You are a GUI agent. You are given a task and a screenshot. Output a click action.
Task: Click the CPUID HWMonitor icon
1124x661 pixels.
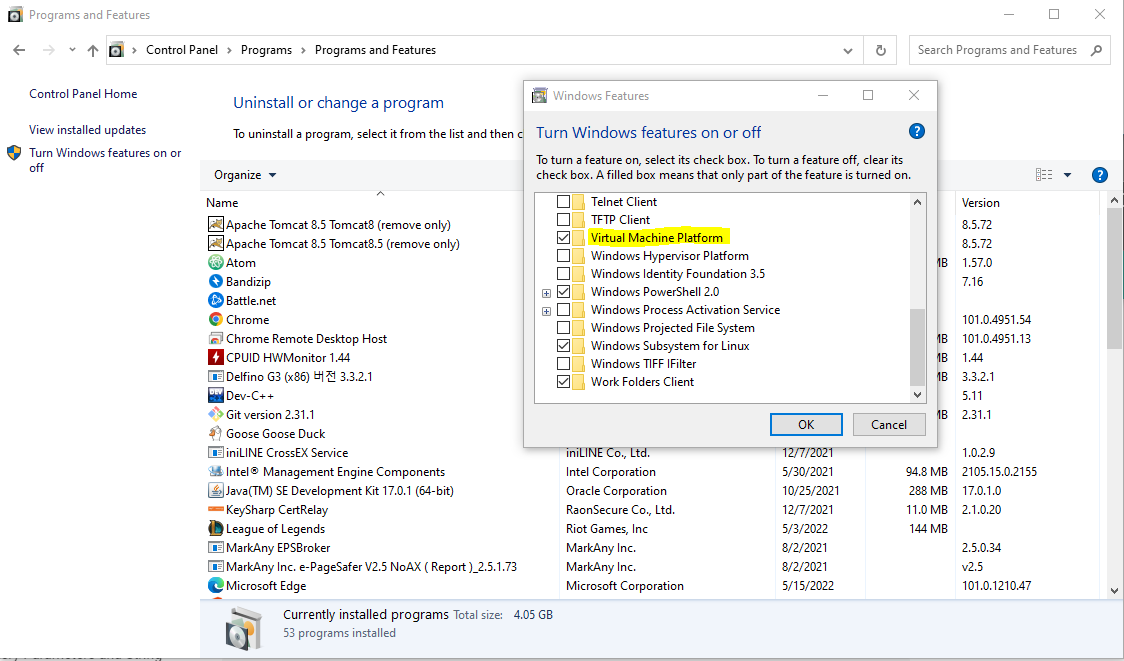click(x=215, y=357)
